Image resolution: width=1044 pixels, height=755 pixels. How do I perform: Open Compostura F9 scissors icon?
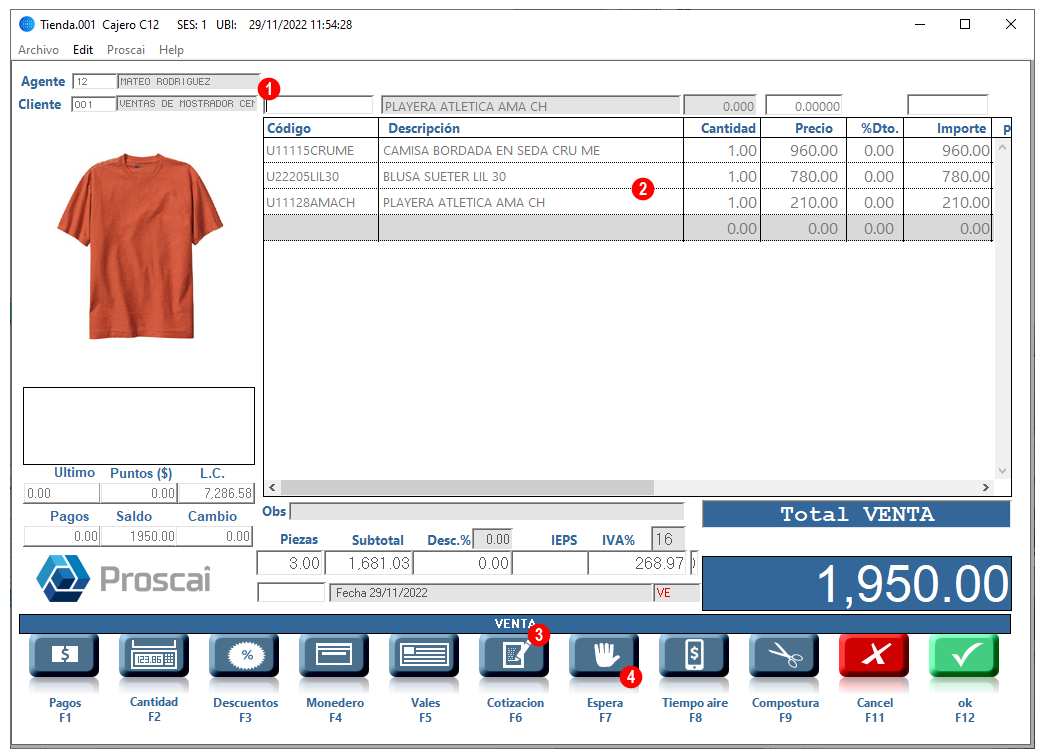[x=784, y=656]
